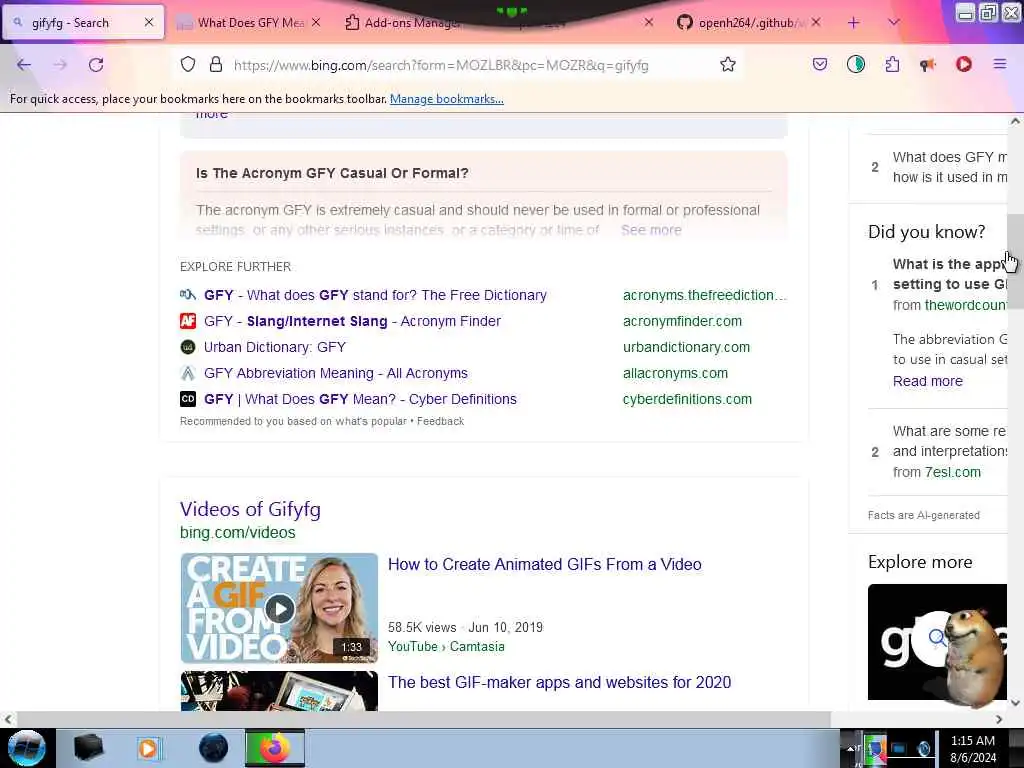Image resolution: width=1024 pixels, height=768 pixels.
Task: Click the horizontal scrollbar right arrow
Action: pos(999,719)
